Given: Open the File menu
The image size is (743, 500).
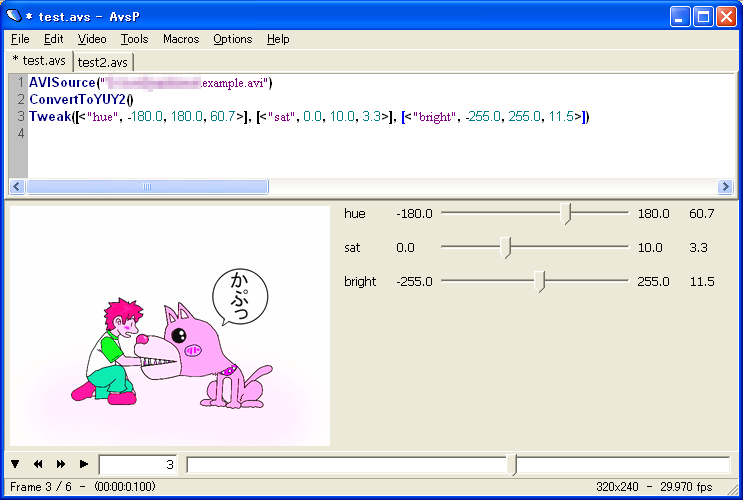Looking at the screenshot, I should pyautogui.click(x=20, y=39).
